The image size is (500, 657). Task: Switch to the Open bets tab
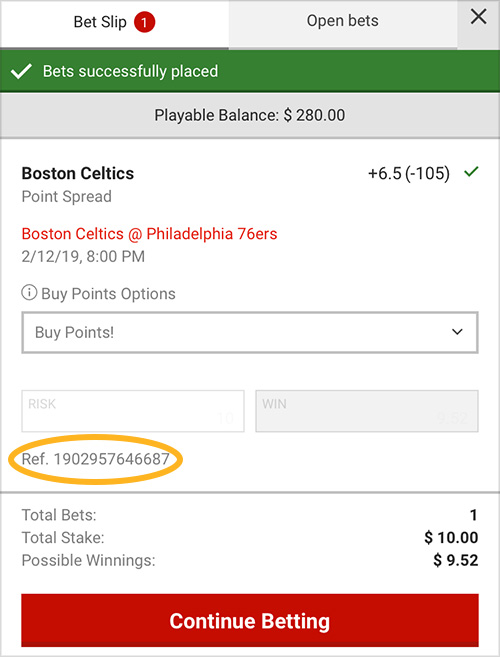coord(343,23)
